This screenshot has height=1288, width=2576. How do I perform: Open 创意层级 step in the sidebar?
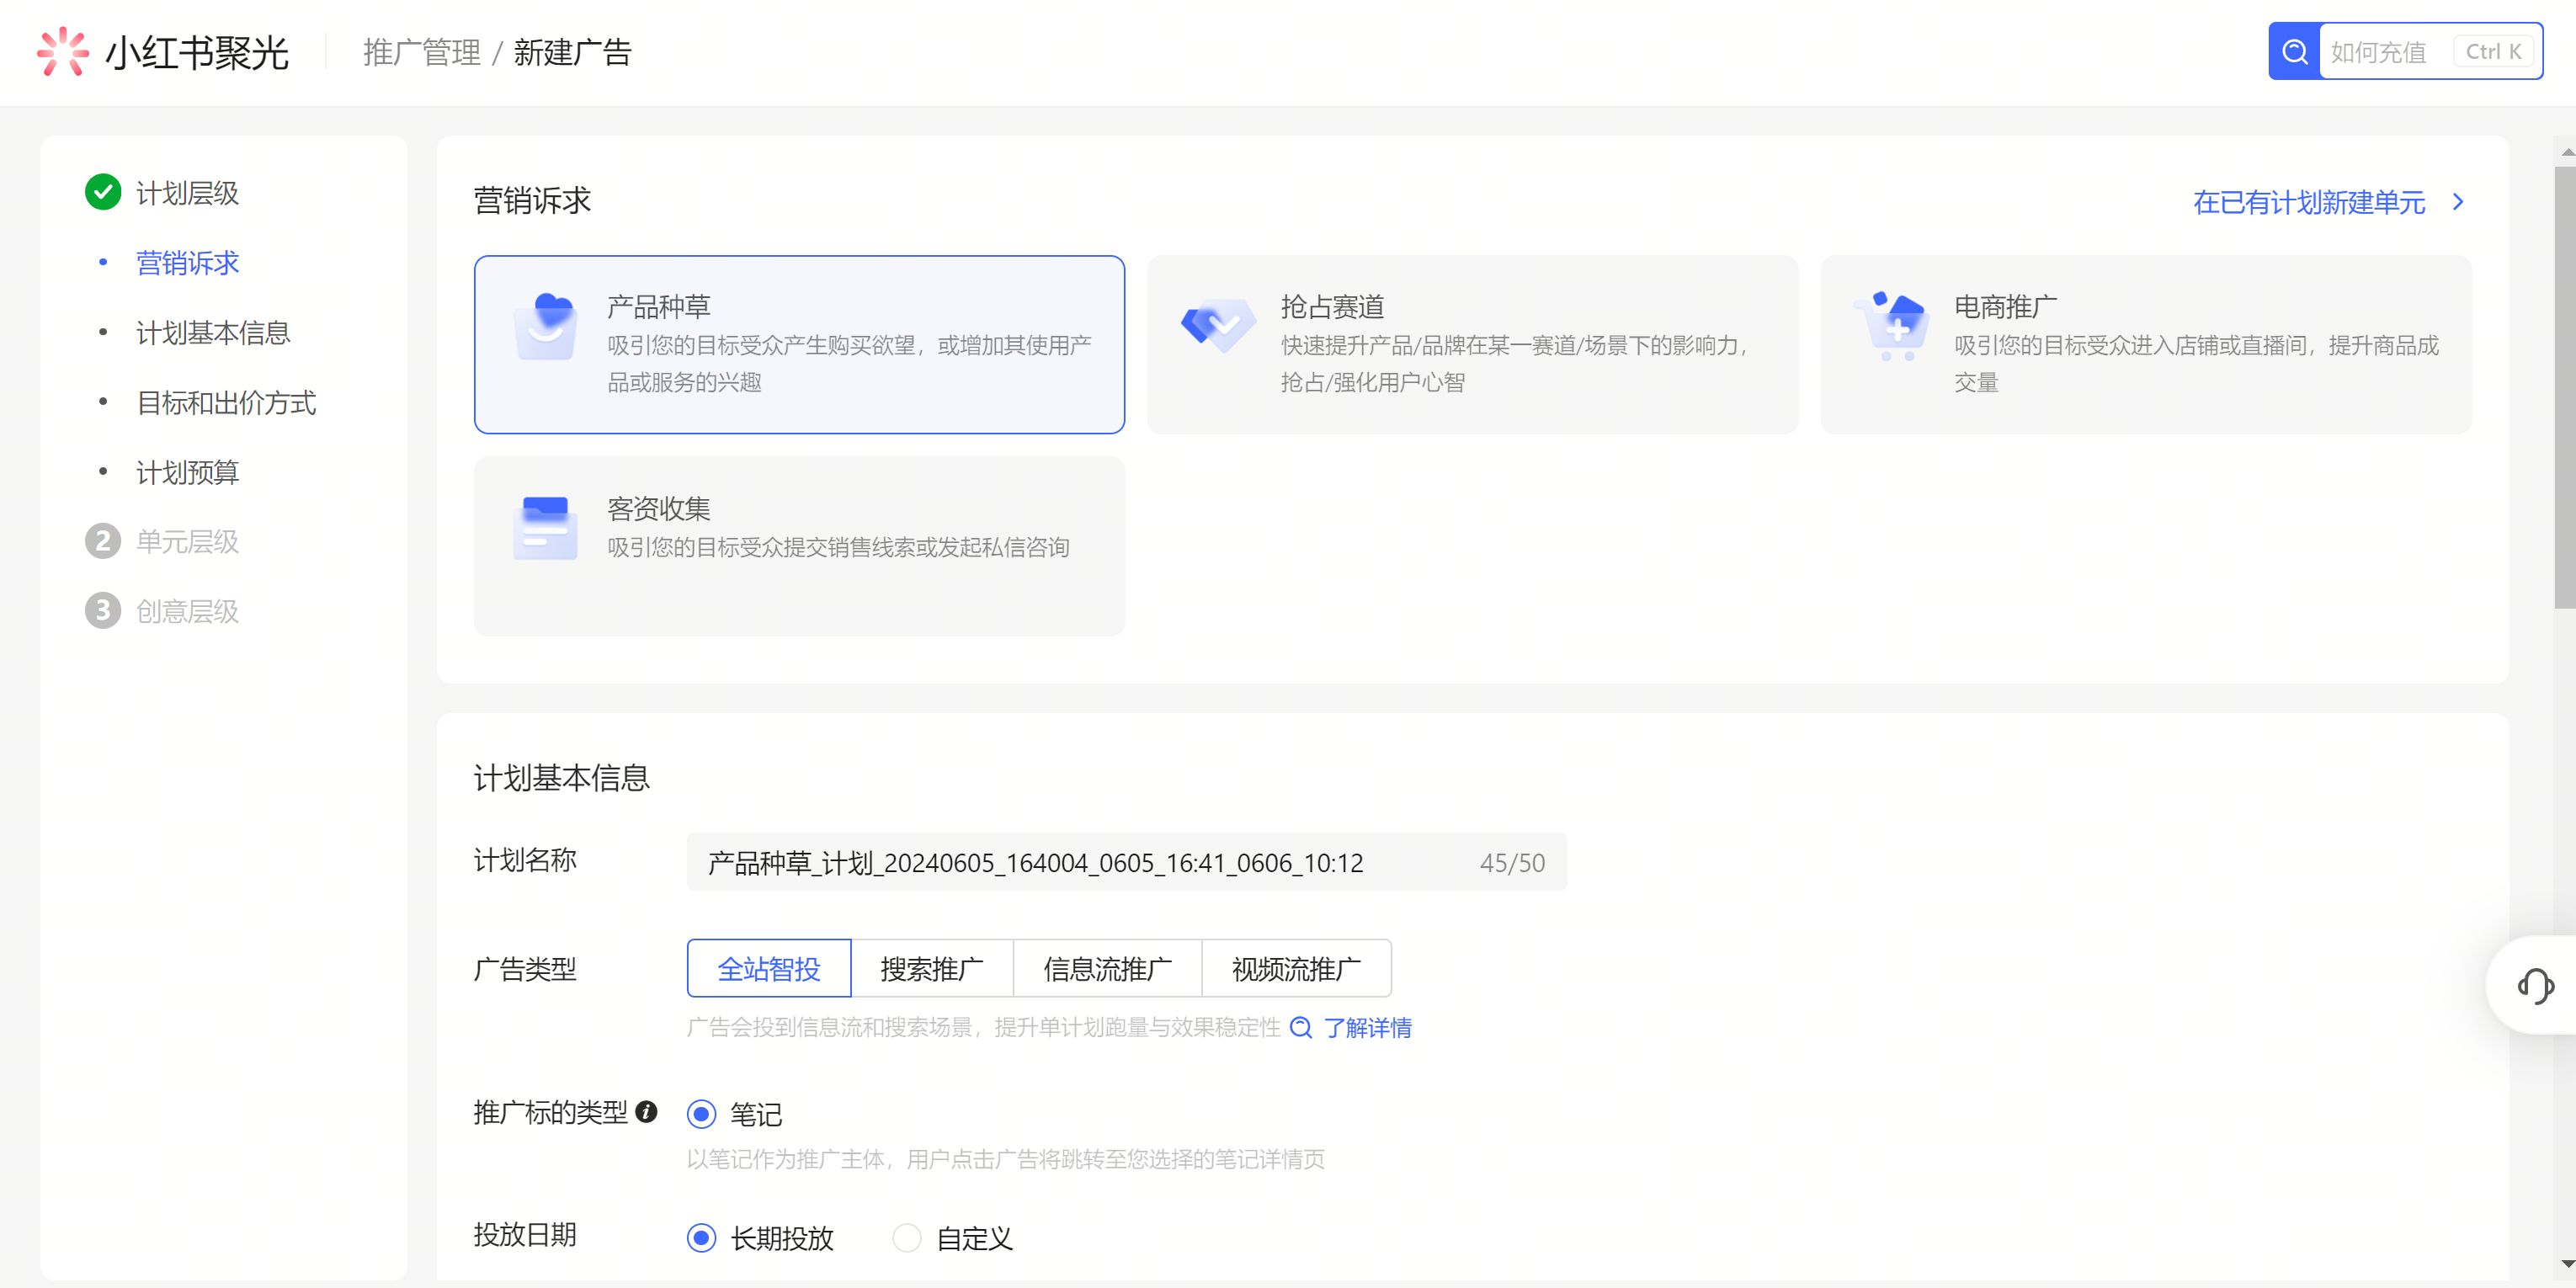pos(187,610)
